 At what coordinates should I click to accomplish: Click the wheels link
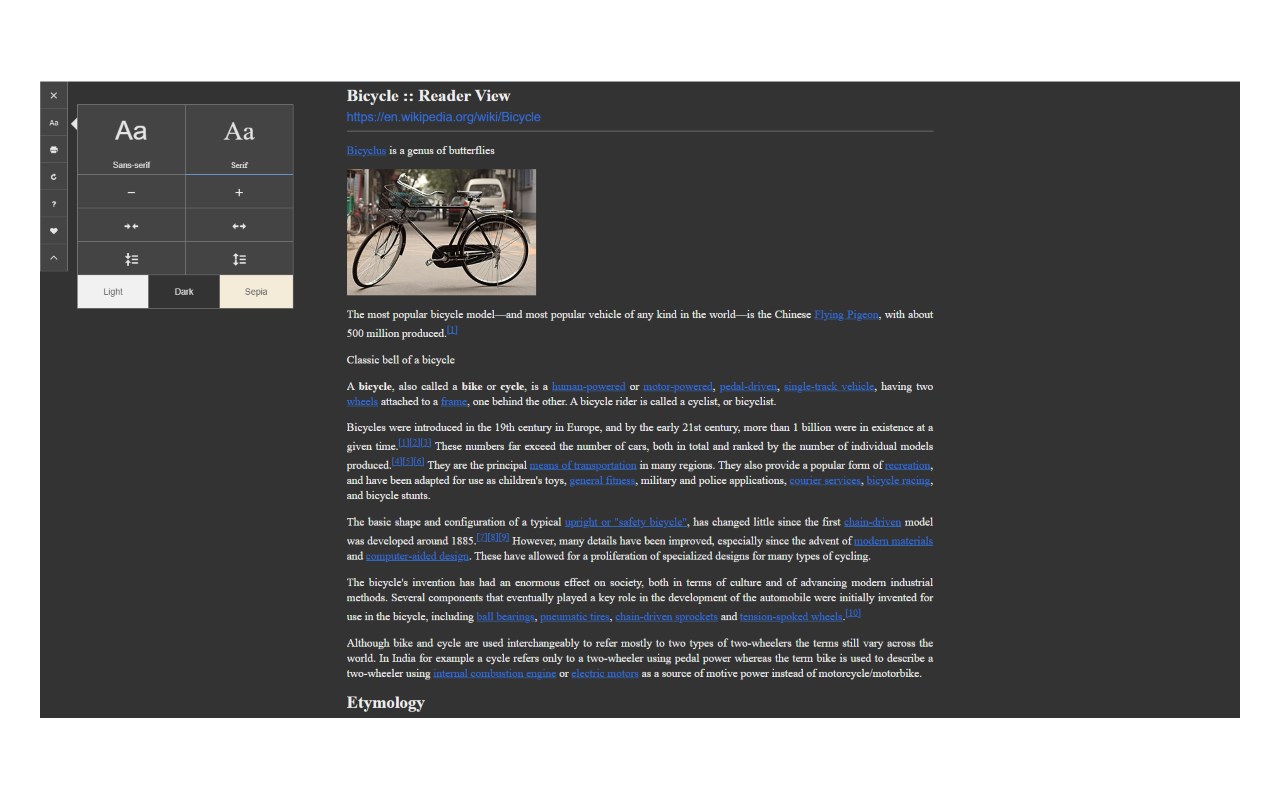362,402
